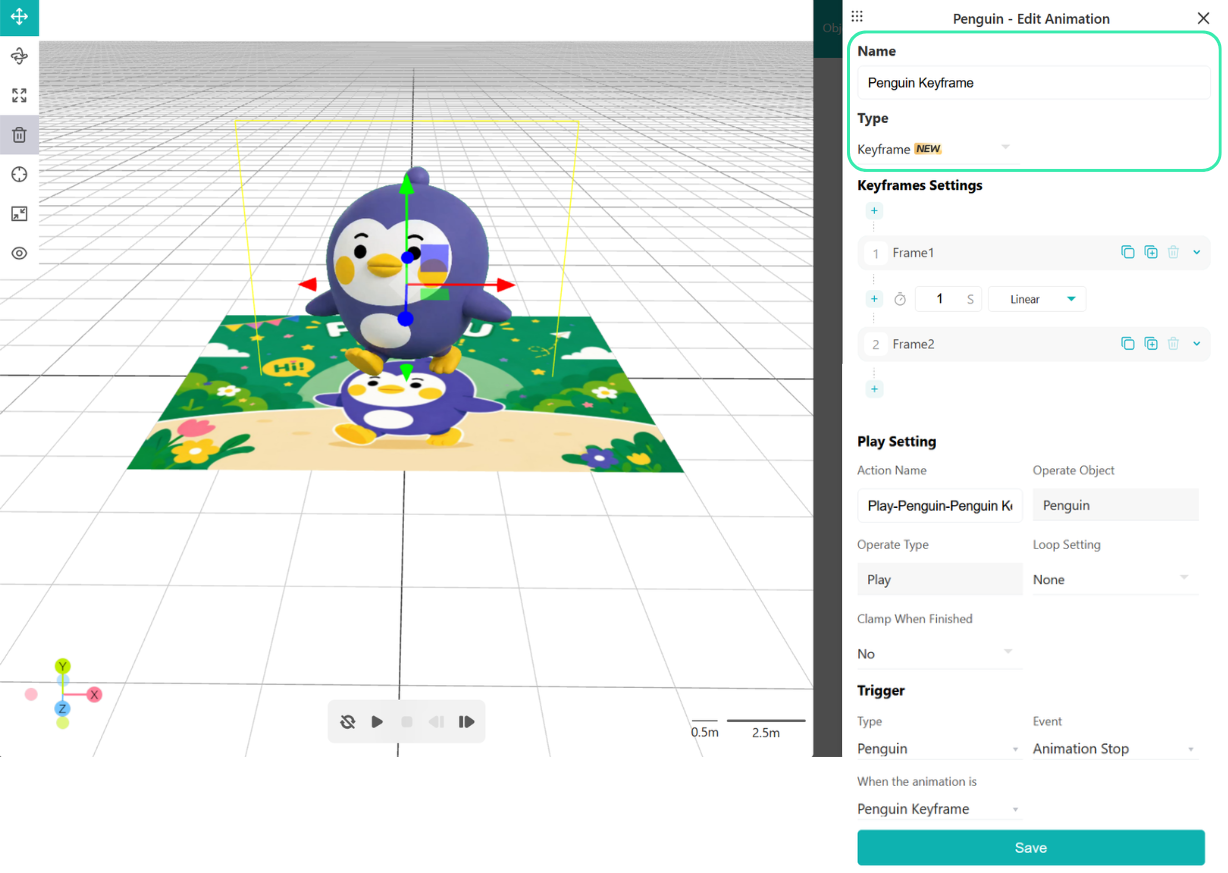Click the duration field showing 1 second

coord(948,299)
